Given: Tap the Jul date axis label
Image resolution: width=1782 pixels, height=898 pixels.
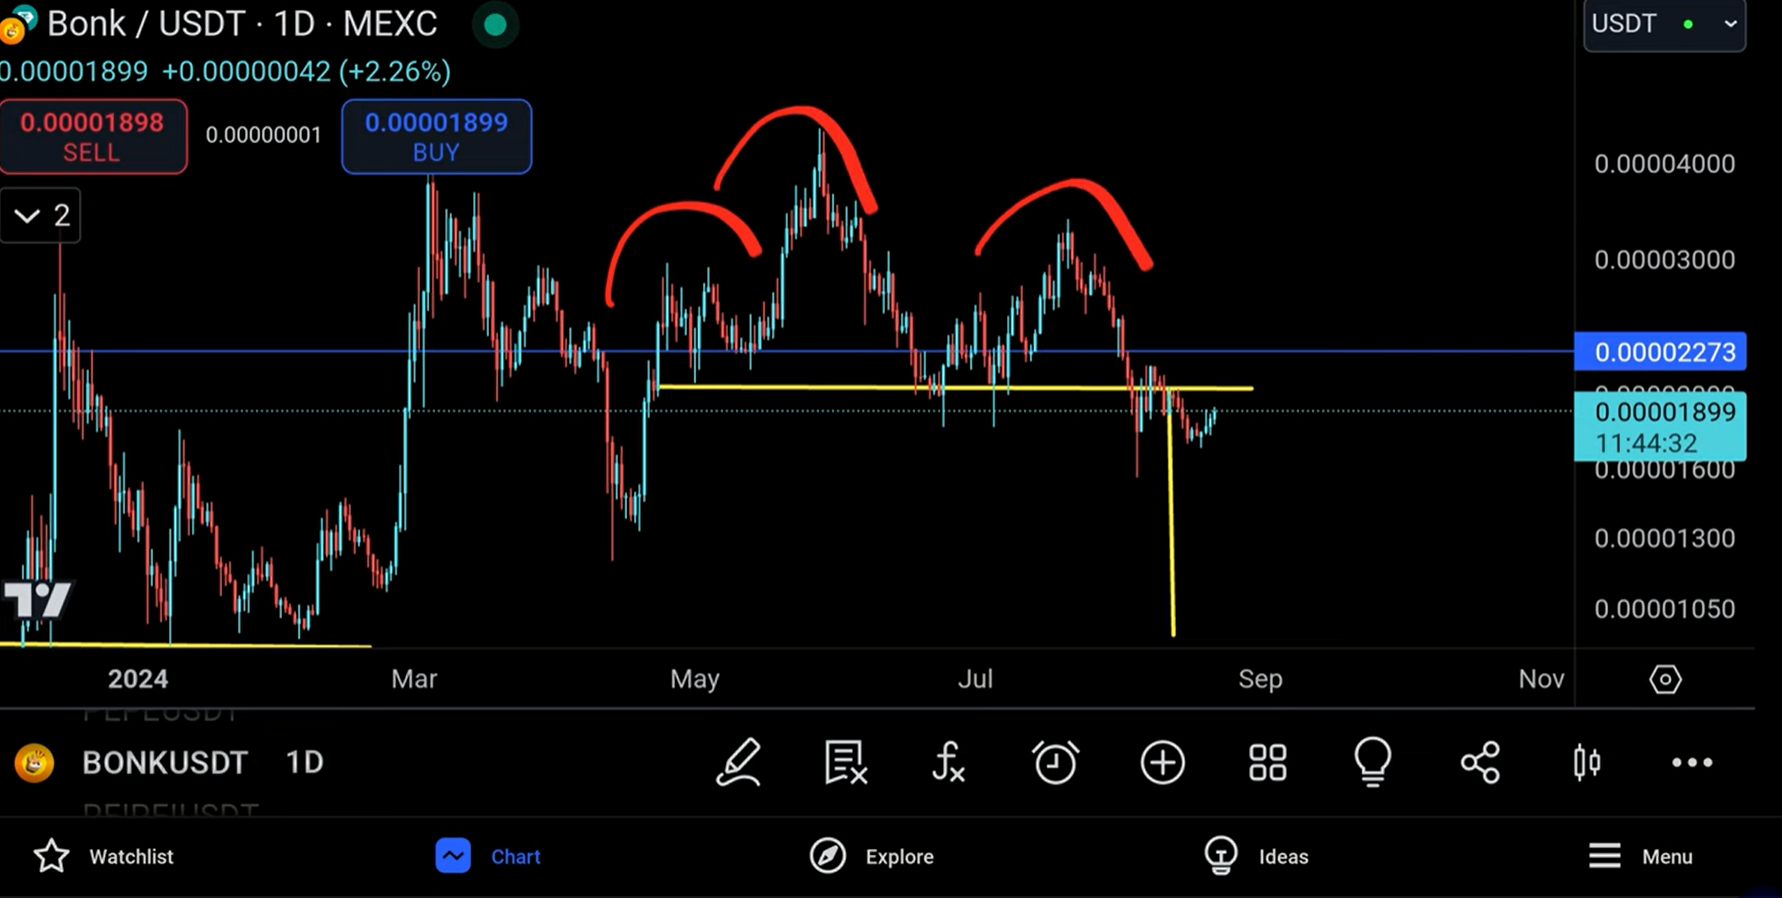Looking at the screenshot, I should 976,679.
